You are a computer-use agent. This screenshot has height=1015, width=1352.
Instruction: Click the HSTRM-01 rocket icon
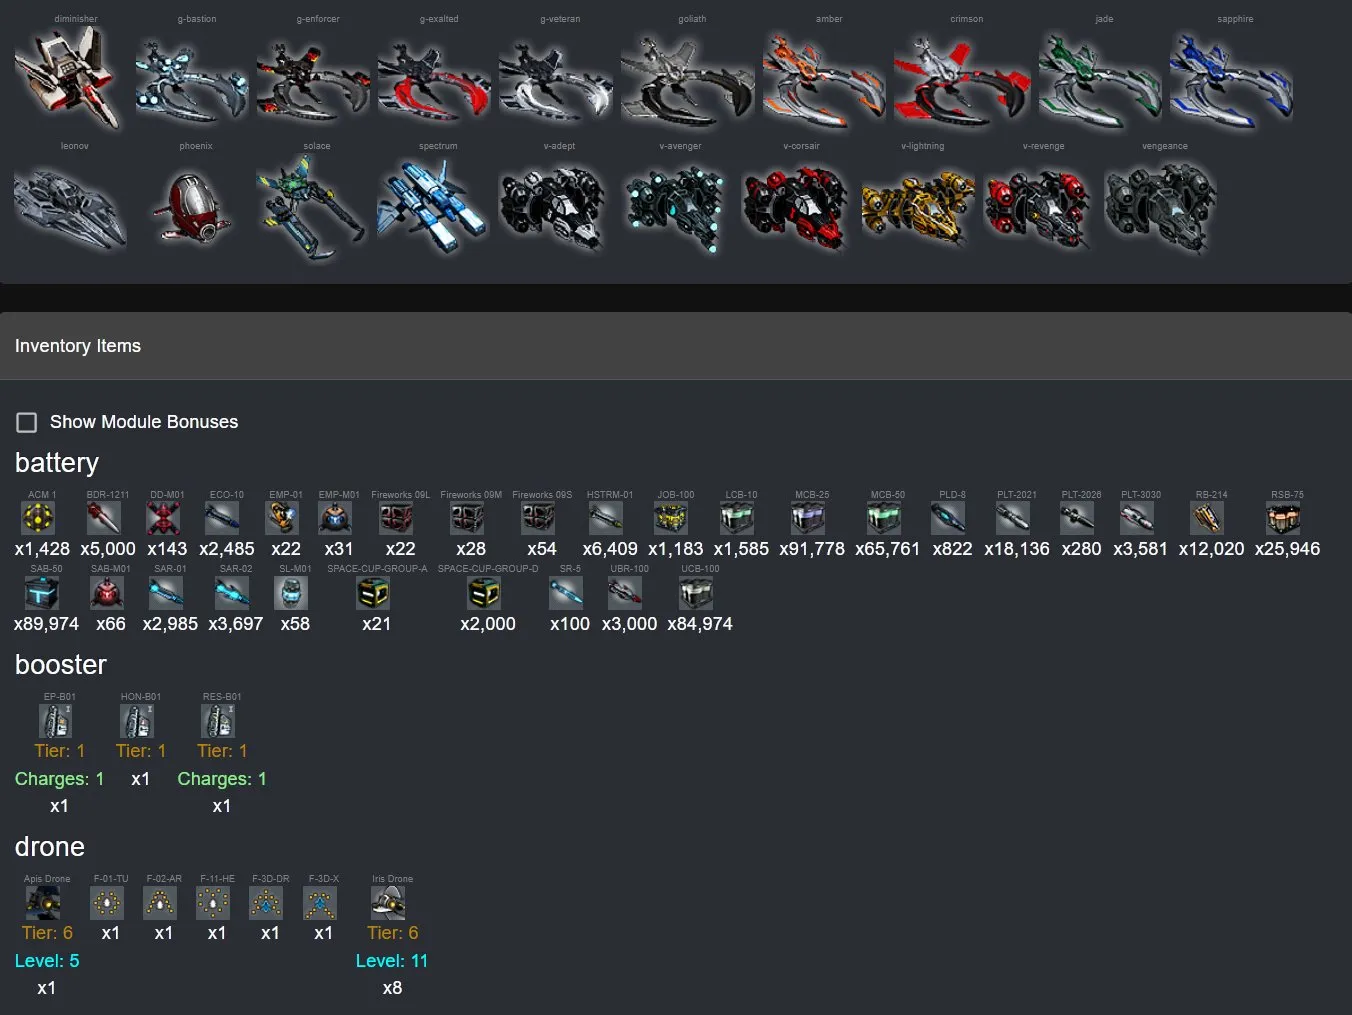point(606,517)
